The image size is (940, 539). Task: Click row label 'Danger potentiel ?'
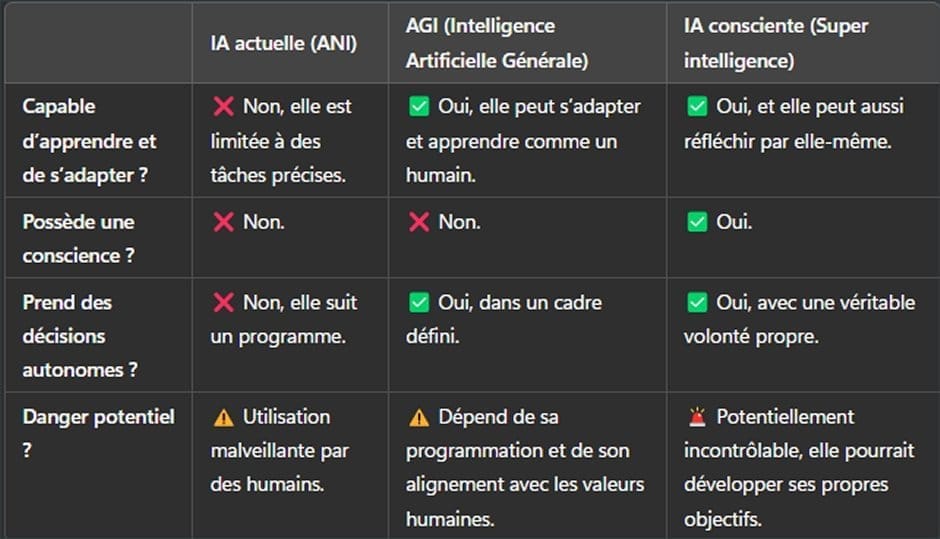[98, 433]
